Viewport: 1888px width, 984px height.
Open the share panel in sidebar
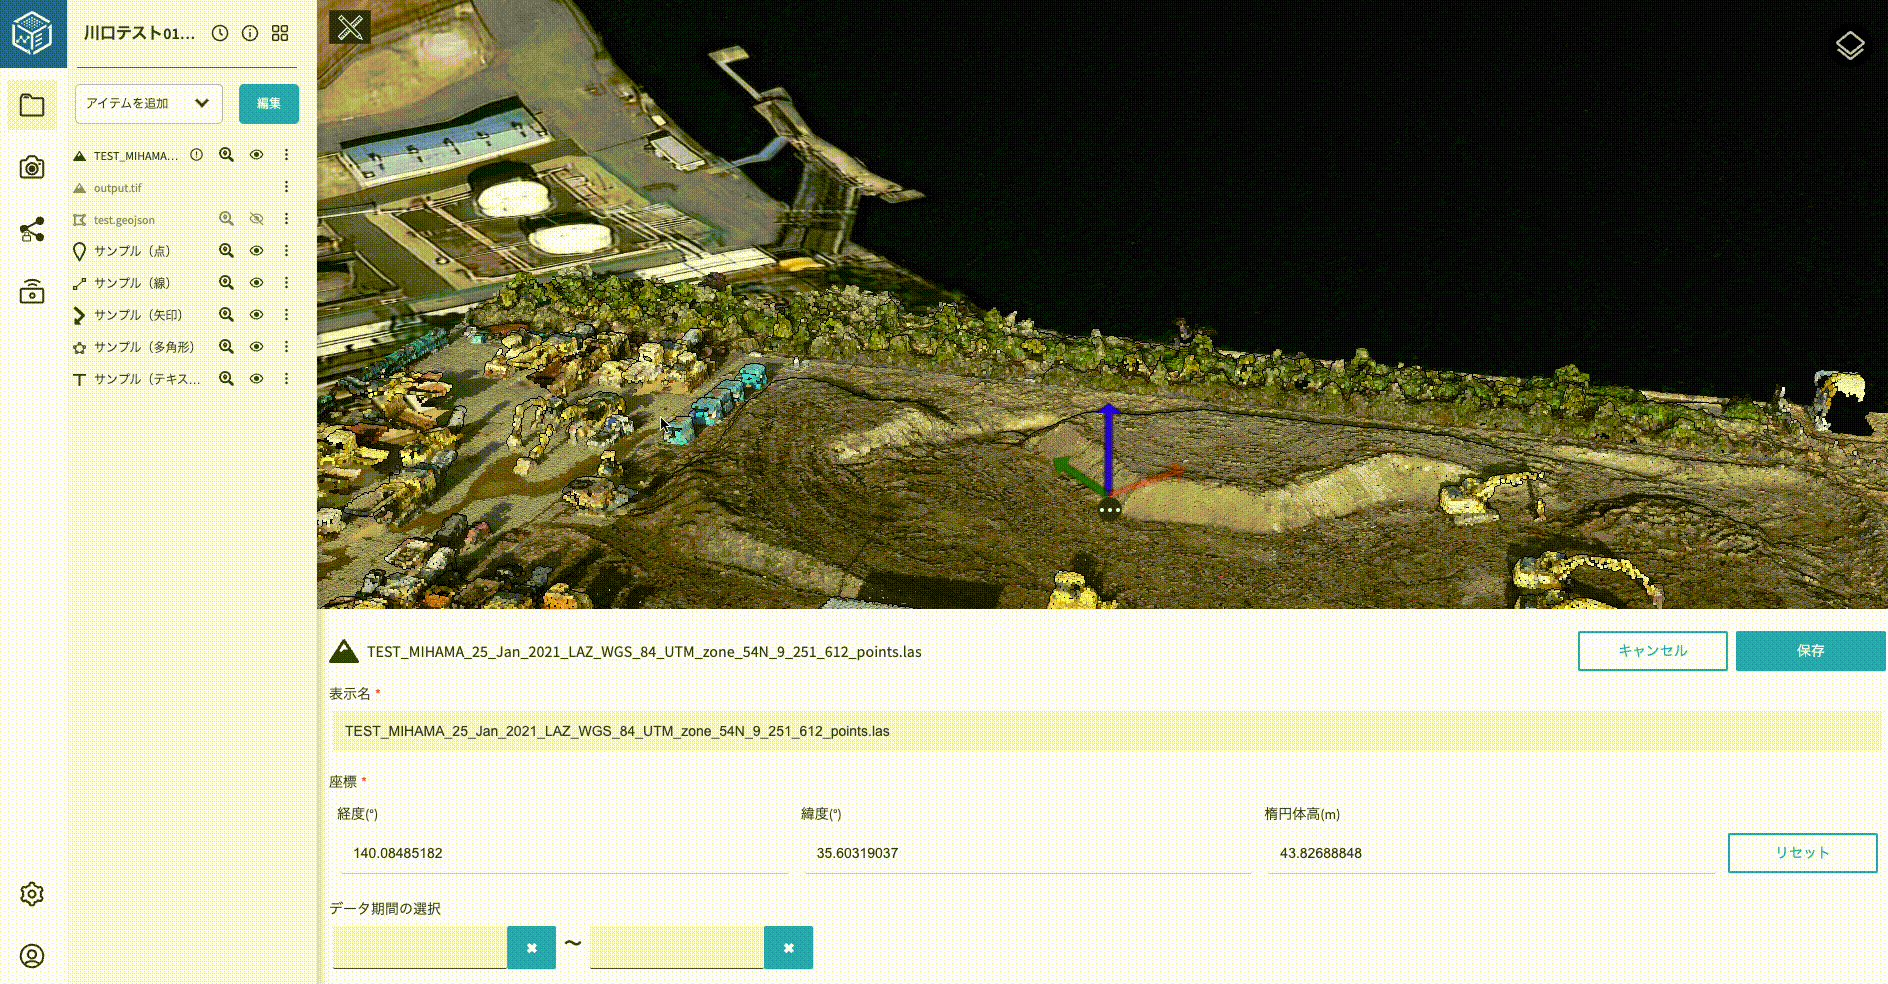click(32, 230)
